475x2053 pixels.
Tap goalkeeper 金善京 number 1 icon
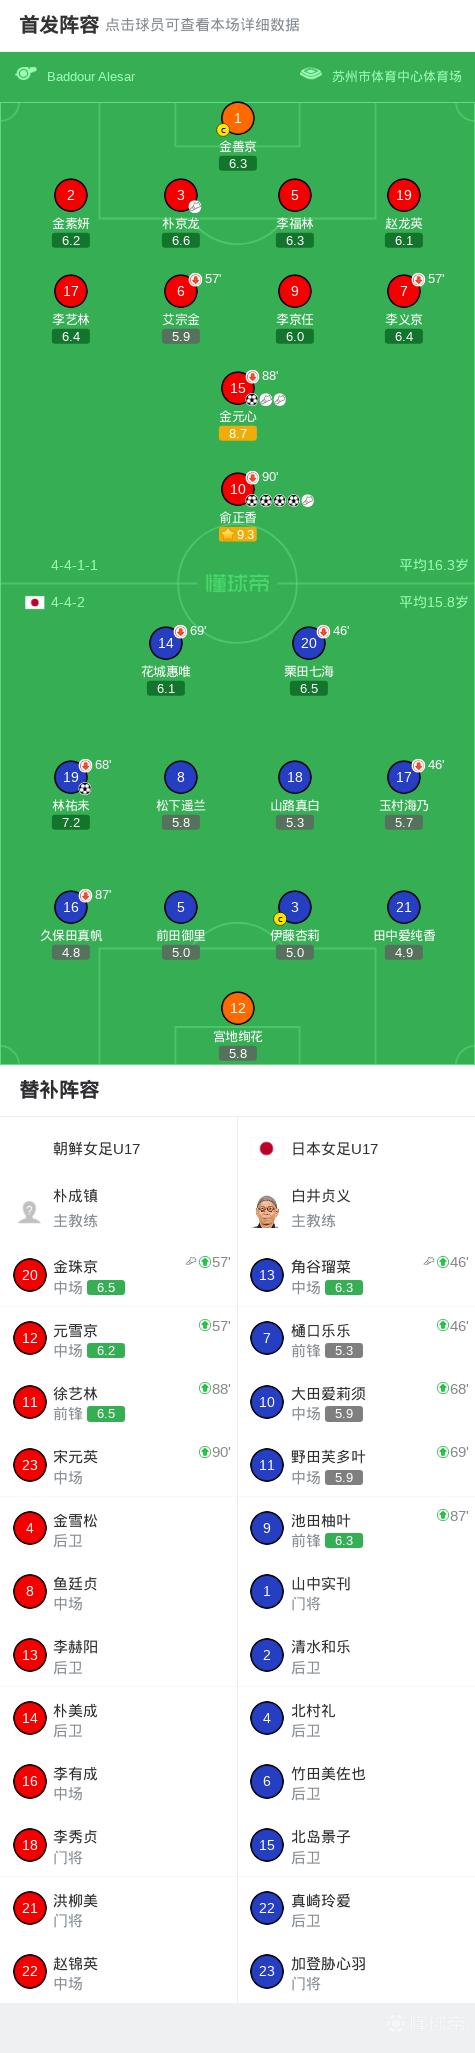tap(237, 118)
